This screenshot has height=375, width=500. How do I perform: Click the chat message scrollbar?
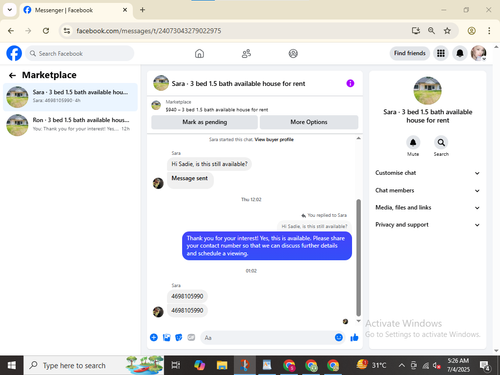click(x=359, y=257)
